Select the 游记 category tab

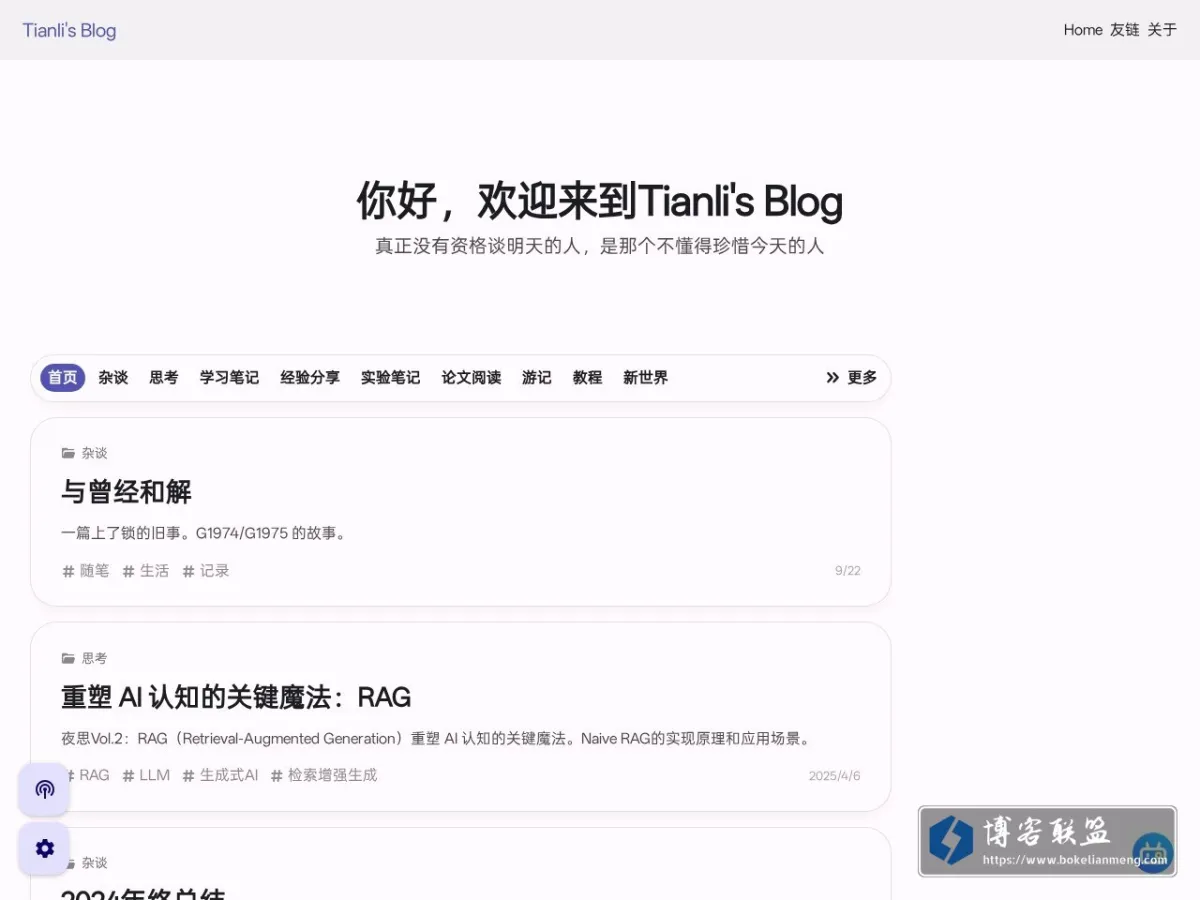pyautogui.click(x=537, y=377)
